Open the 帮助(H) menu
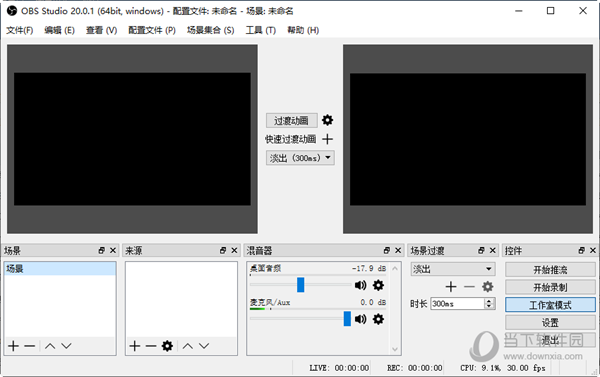Image resolution: width=600 pixels, height=377 pixels. (x=303, y=30)
